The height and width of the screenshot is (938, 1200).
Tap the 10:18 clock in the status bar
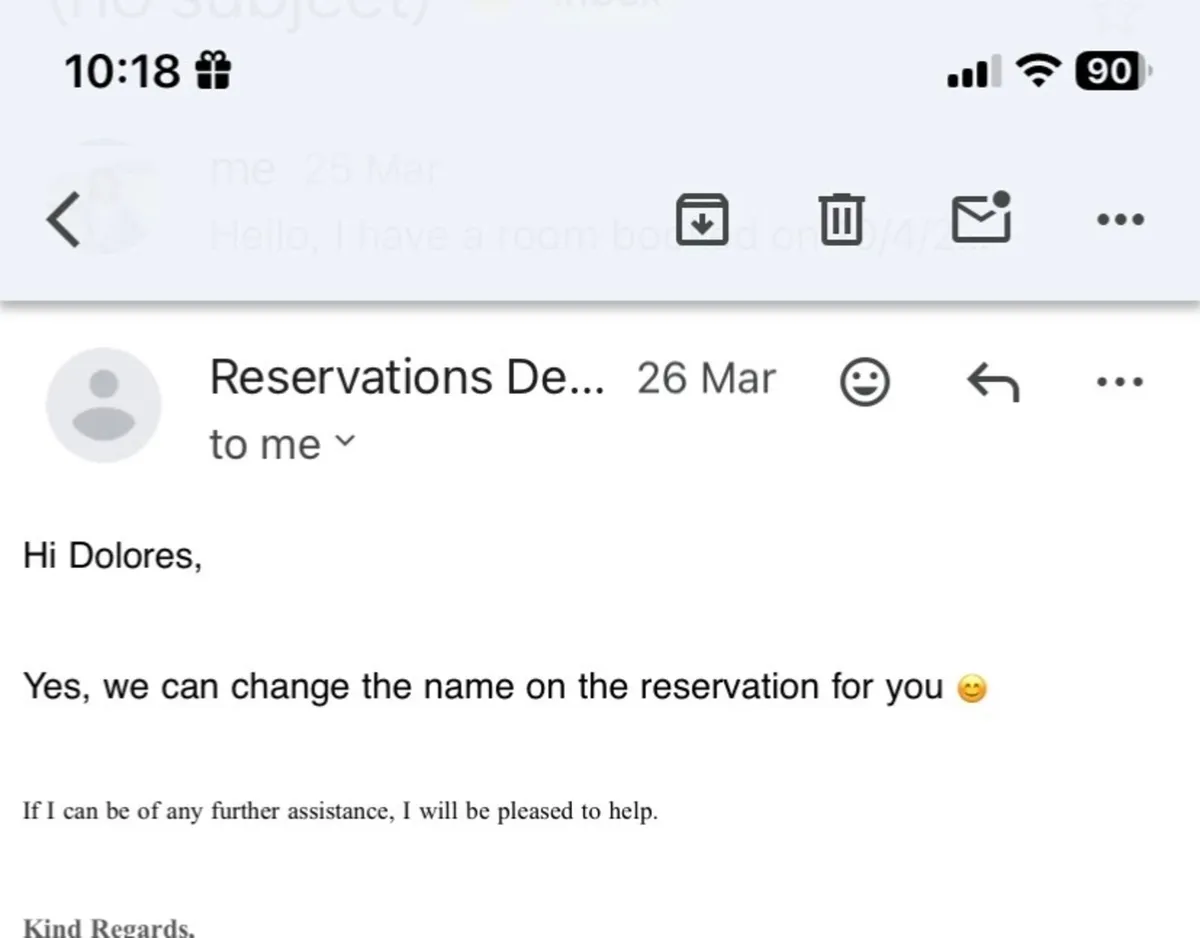point(122,71)
